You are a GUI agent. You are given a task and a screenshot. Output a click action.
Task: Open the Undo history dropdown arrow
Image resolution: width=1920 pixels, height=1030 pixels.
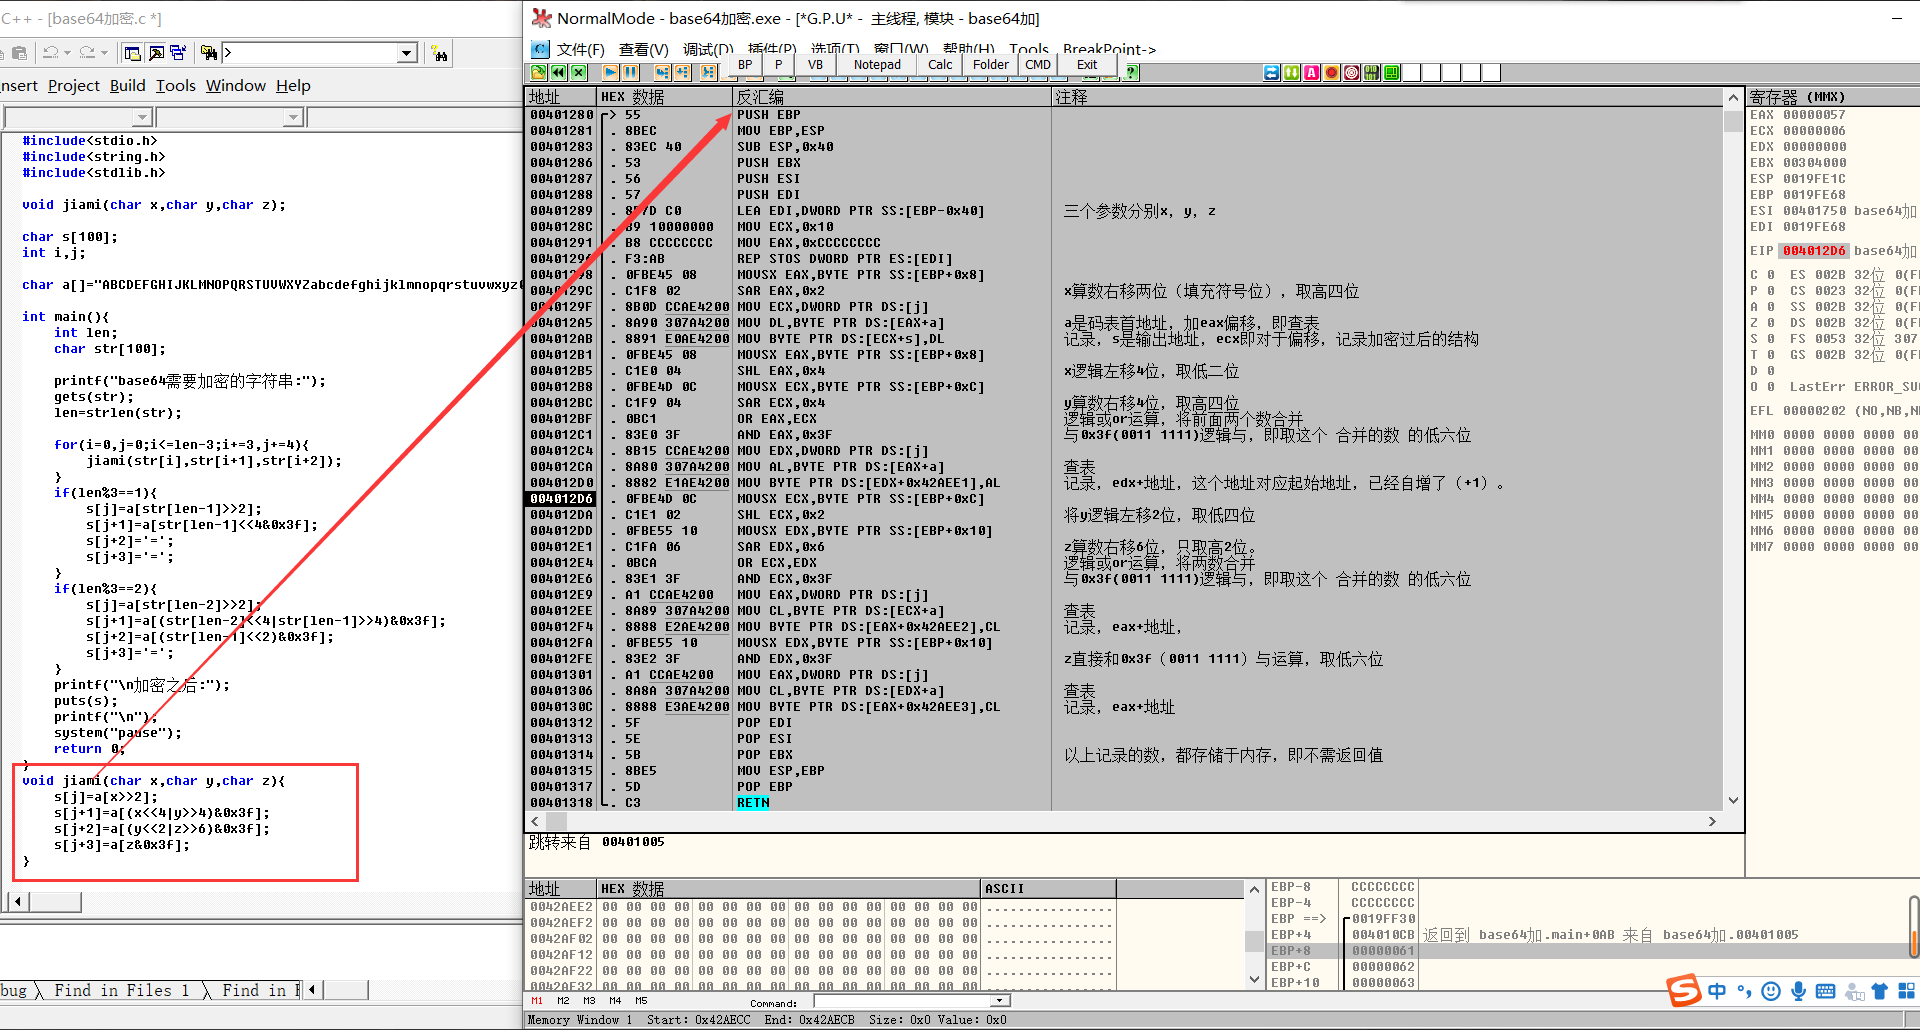click(x=67, y=53)
